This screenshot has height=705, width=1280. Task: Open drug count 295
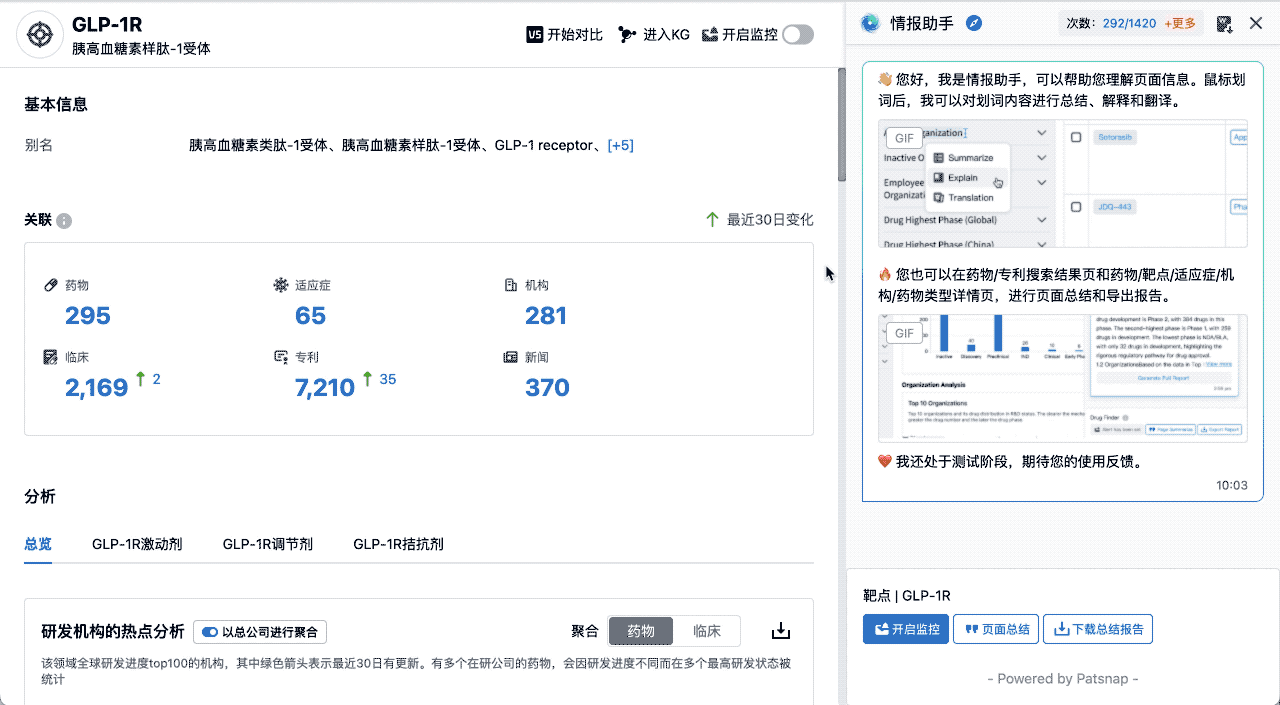[x=88, y=316]
